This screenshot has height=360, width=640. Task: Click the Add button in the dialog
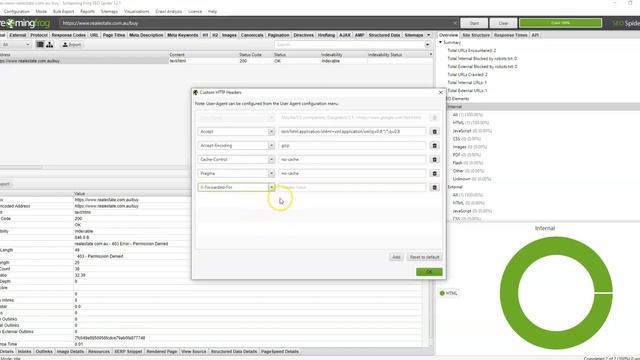pos(396,257)
